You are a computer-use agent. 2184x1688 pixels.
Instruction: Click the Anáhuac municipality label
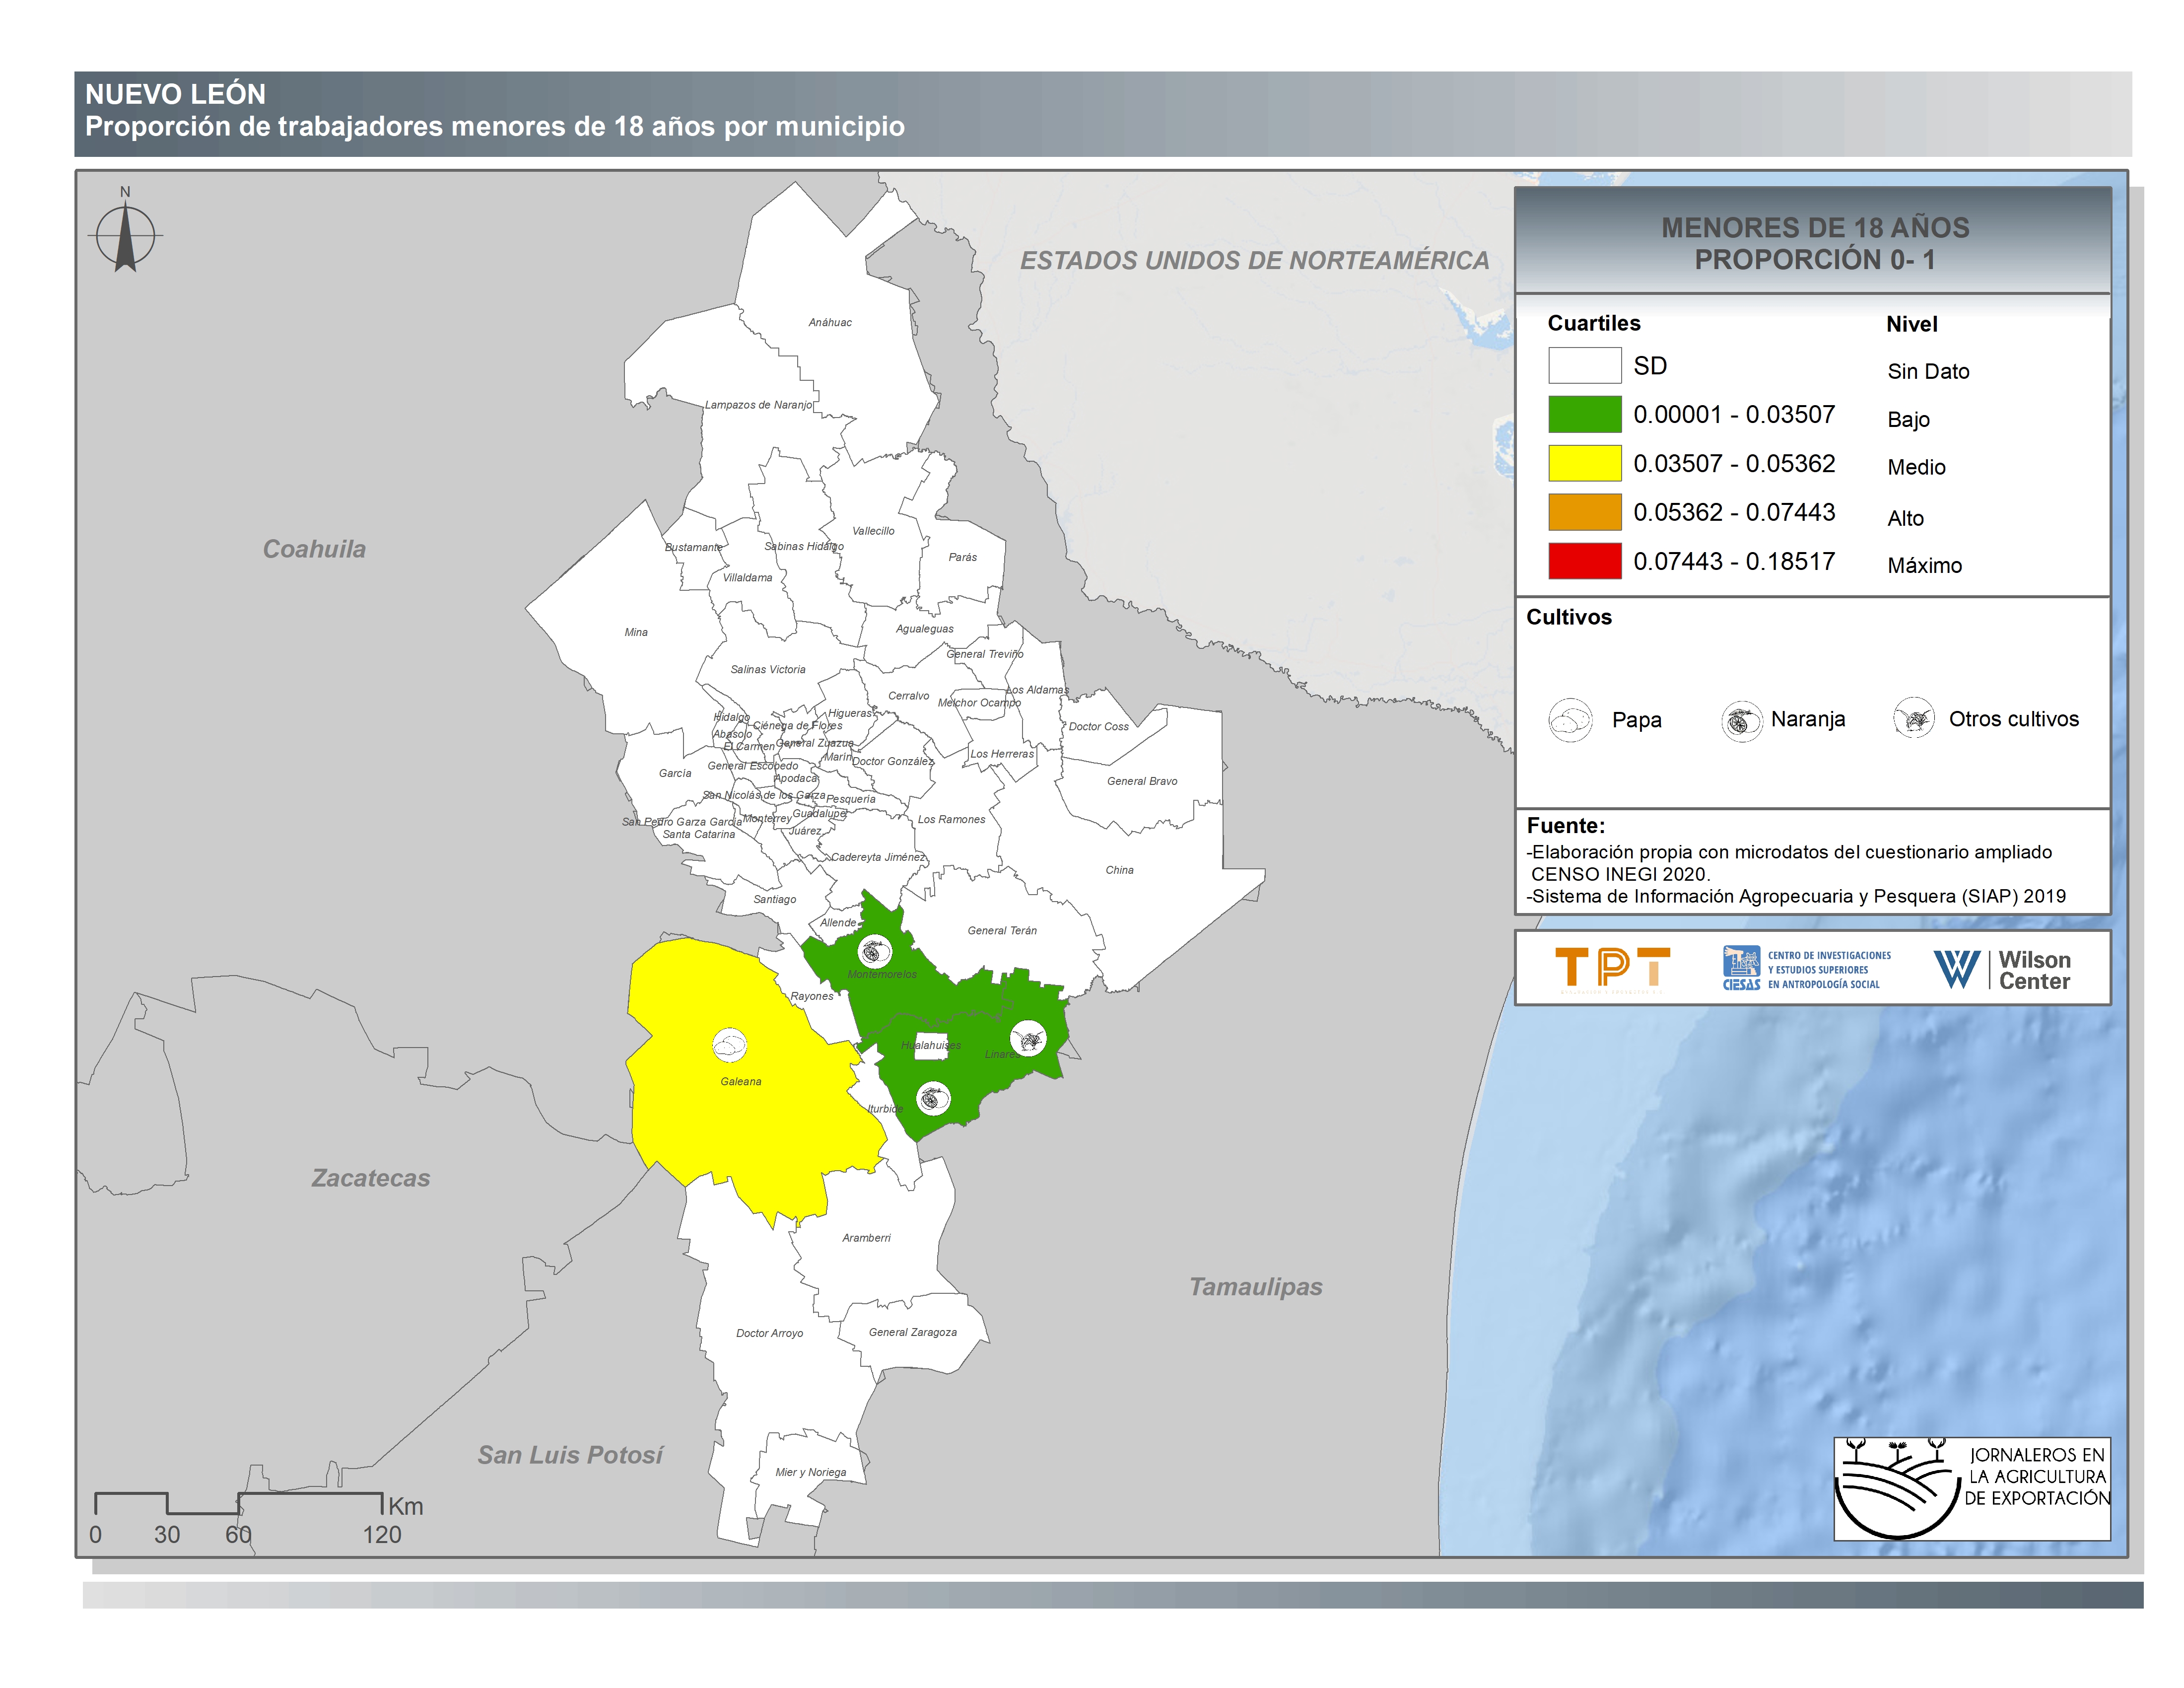(x=830, y=322)
